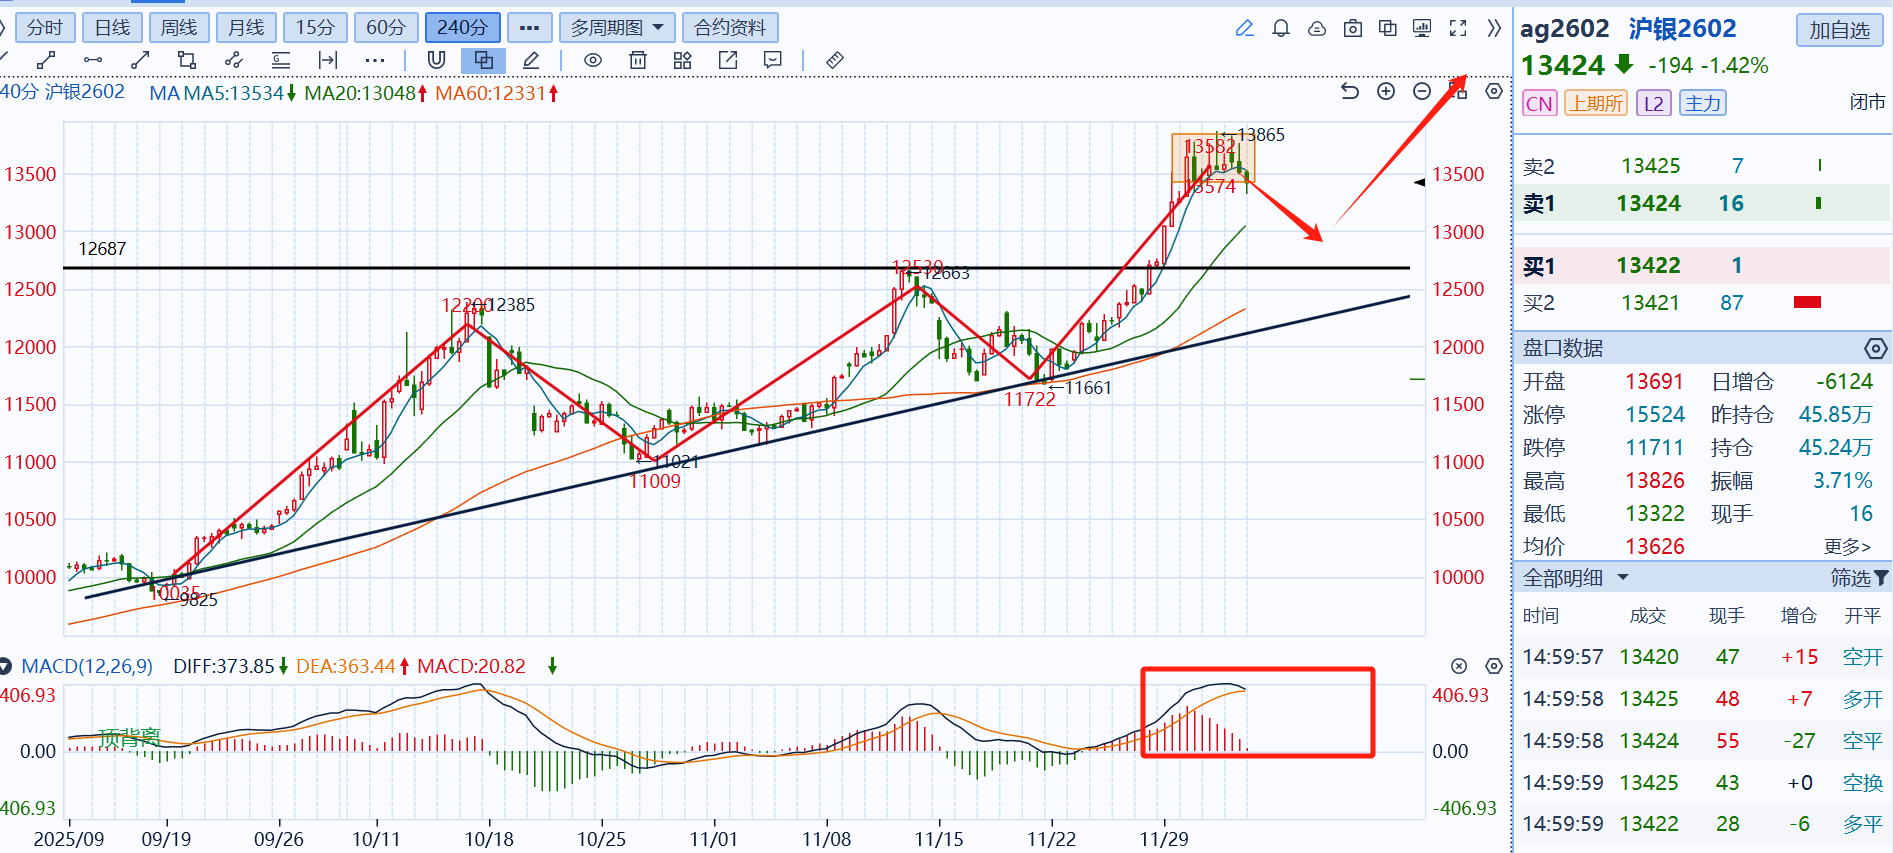Collapse the MACD indicator panel header arrow
1893x853 pixels.
(7, 666)
